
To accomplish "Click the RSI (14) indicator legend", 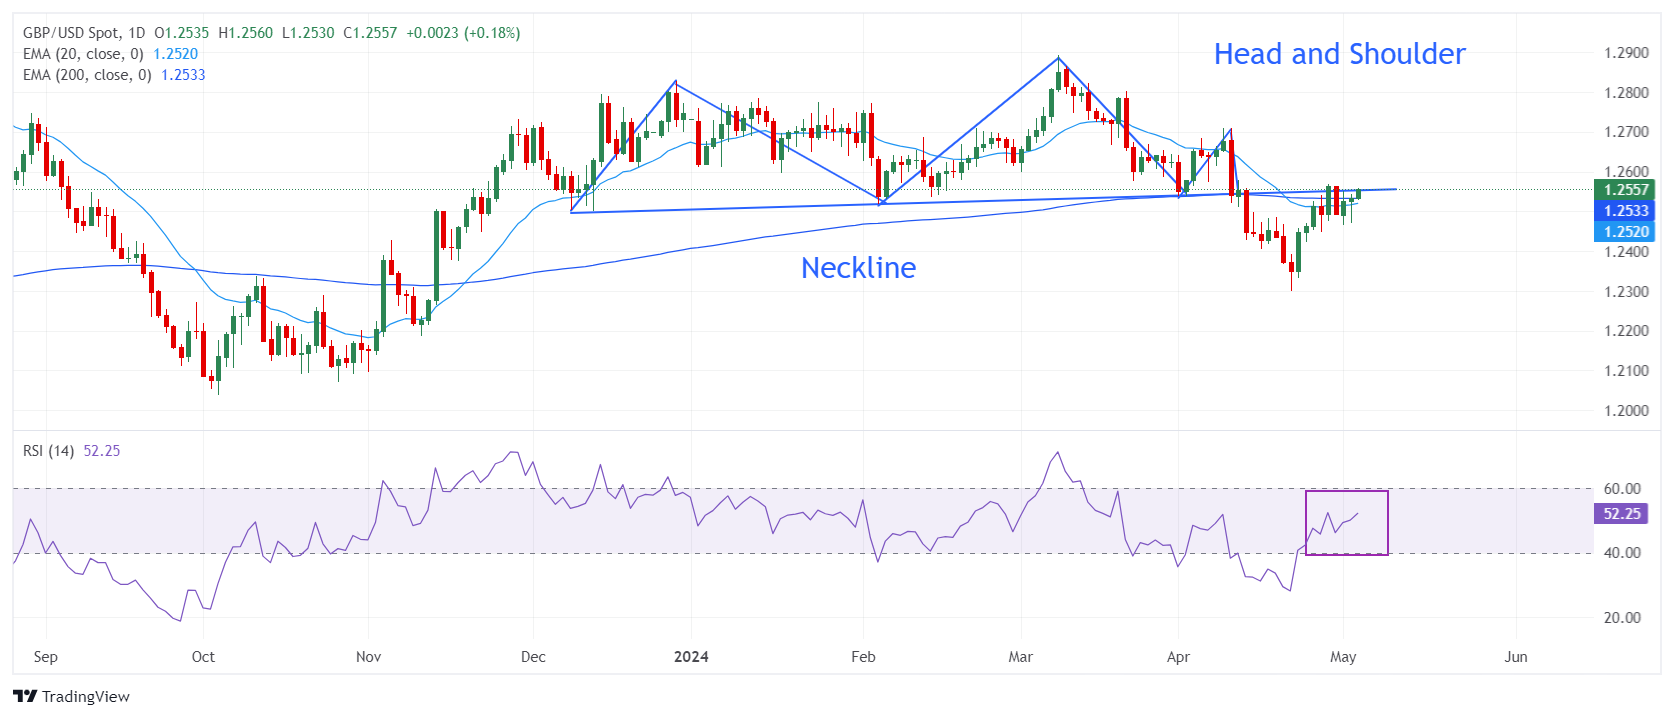I will point(49,451).
